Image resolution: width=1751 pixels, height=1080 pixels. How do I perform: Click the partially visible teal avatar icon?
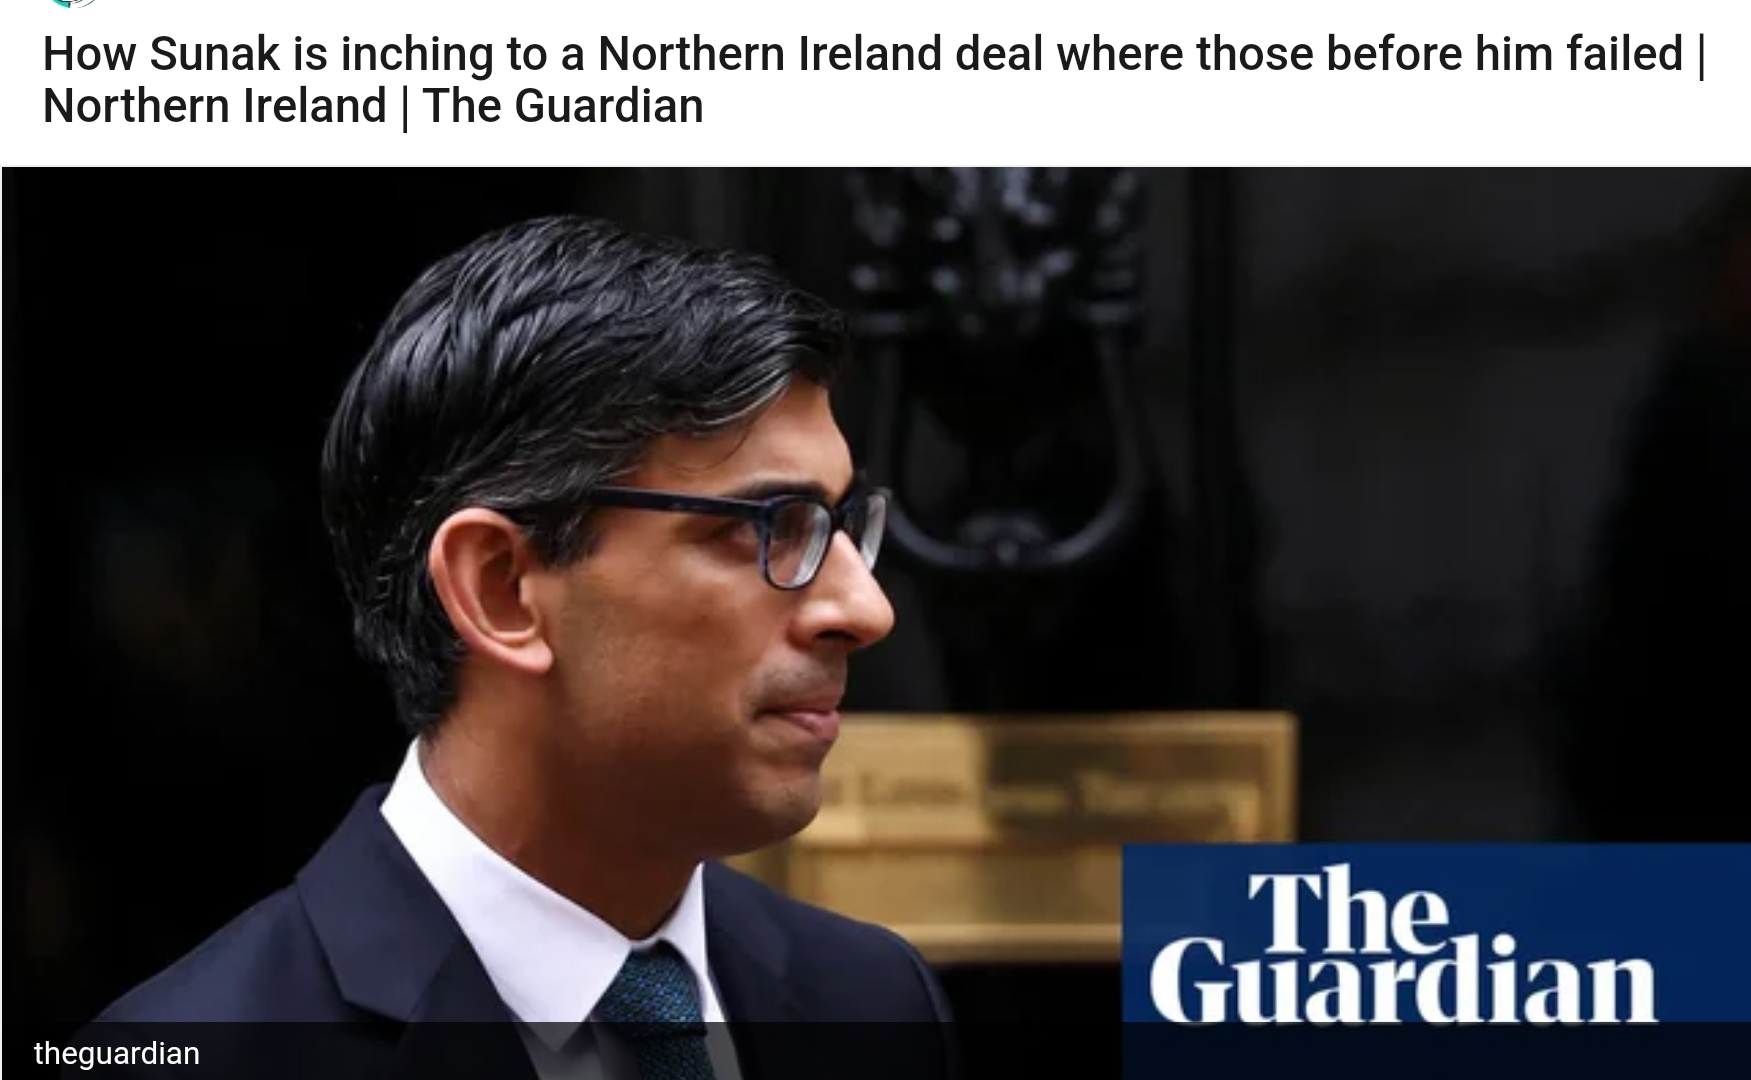point(72,3)
